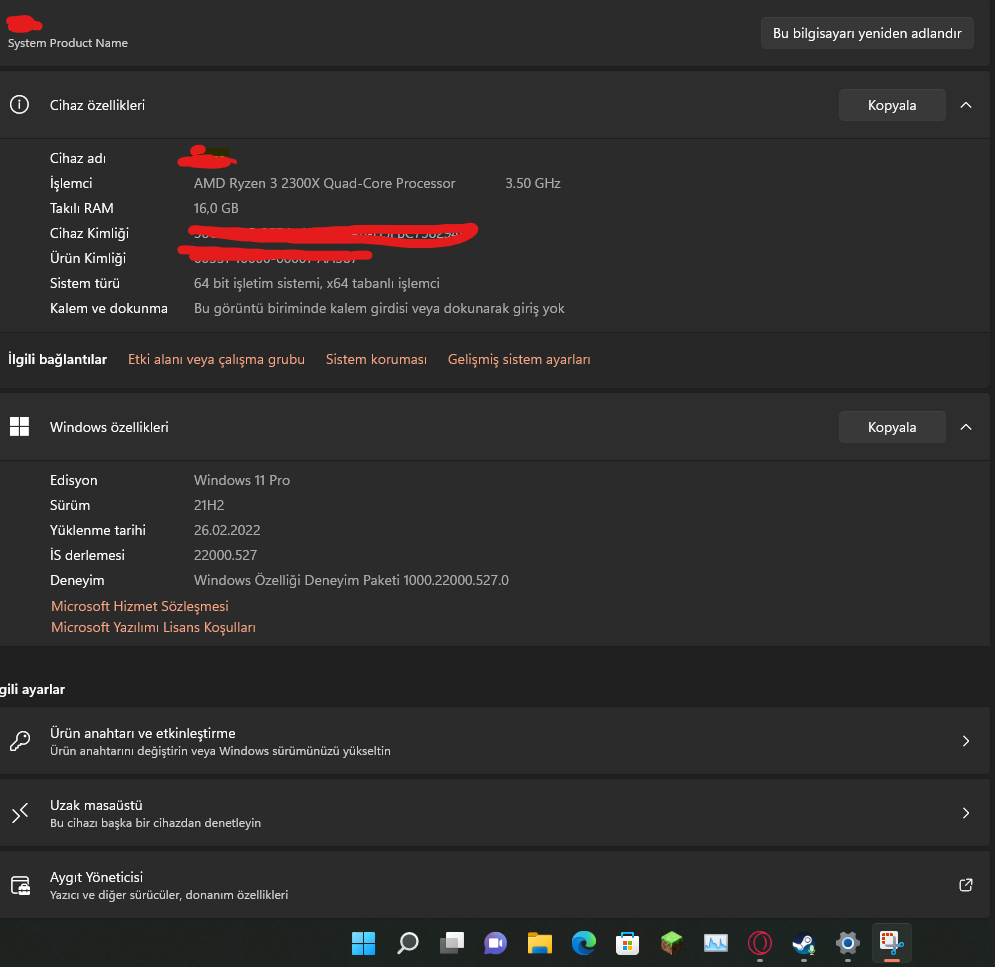The width and height of the screenshot is (995, 967).
Task: Click the Uzak masaüstü remote icon
Action: pos(20,813)
